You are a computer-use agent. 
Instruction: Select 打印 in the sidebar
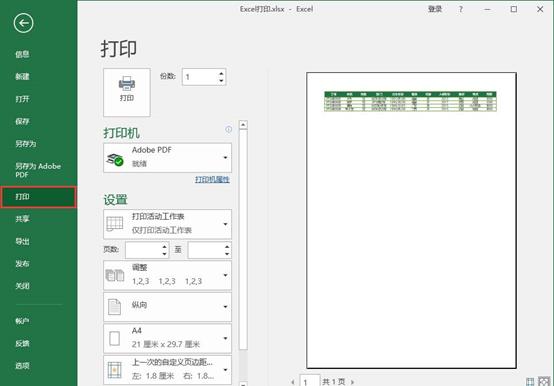click(38, 197)
